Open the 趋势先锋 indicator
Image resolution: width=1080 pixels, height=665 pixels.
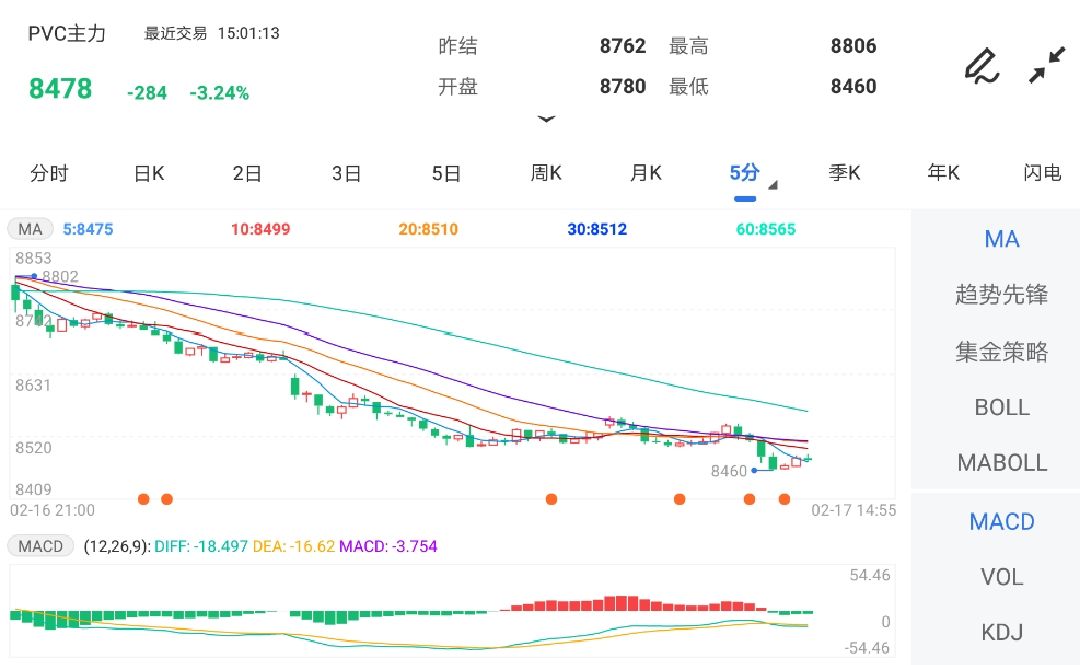point(1002,295)
